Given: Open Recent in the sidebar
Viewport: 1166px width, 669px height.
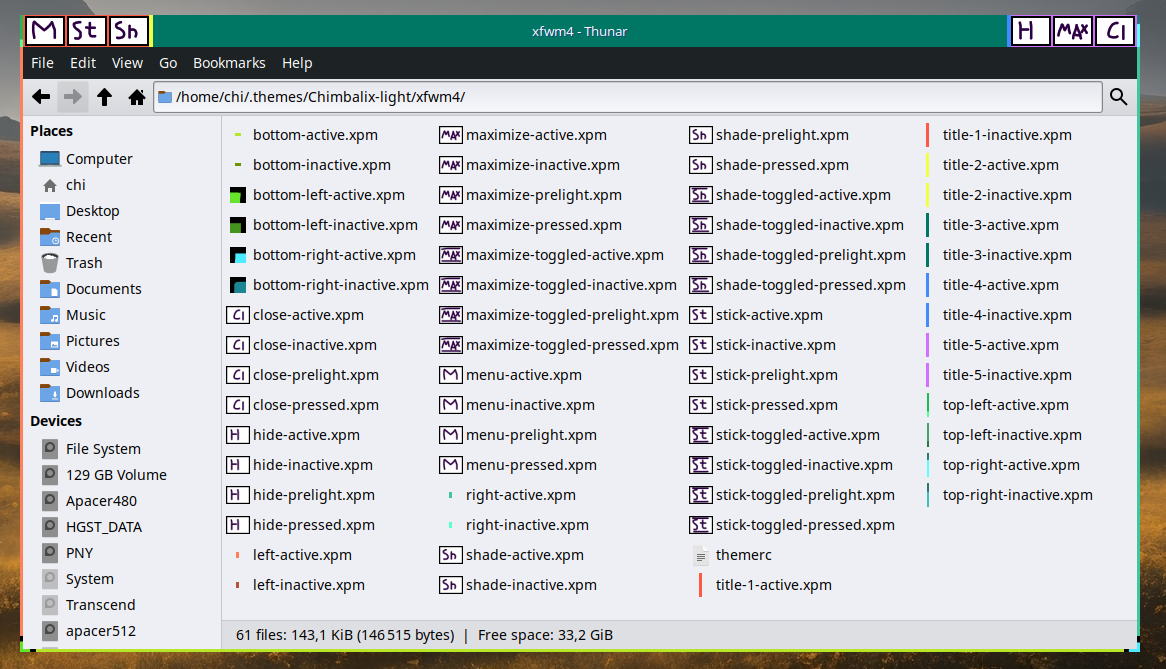Looking at the screenshot, I should [89, 237].
